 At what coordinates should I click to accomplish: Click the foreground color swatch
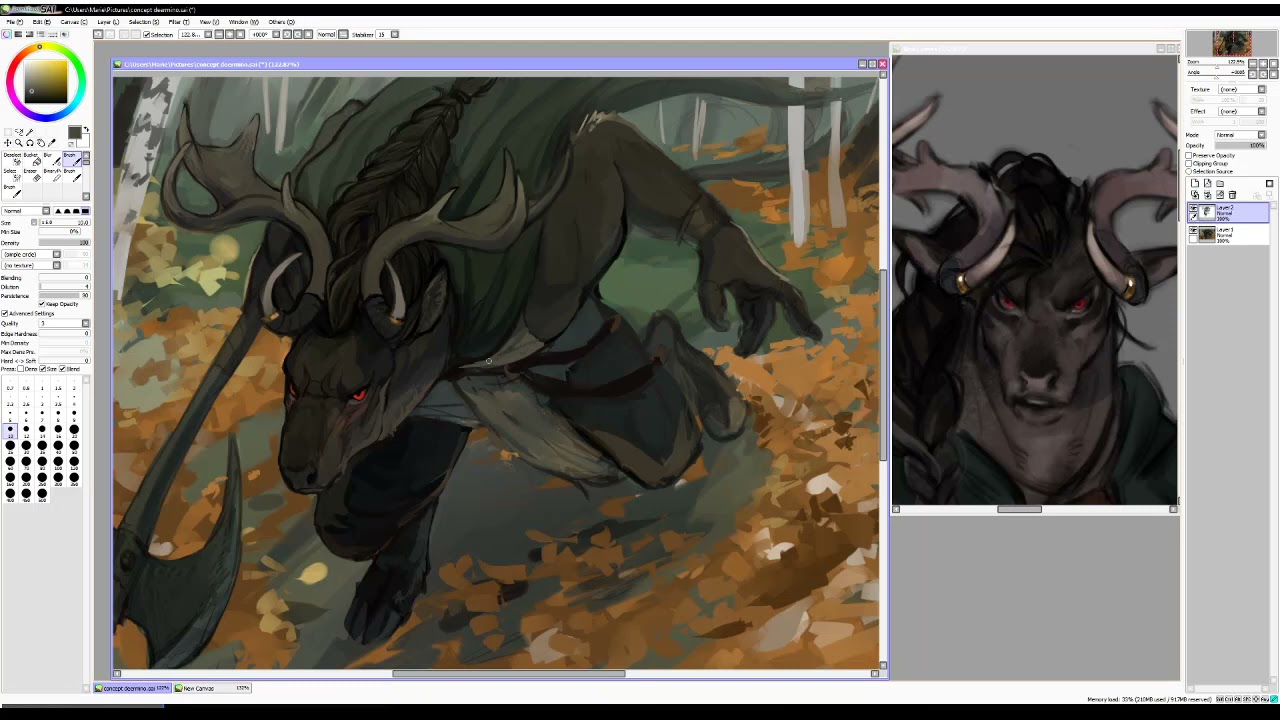coord(74,132)
